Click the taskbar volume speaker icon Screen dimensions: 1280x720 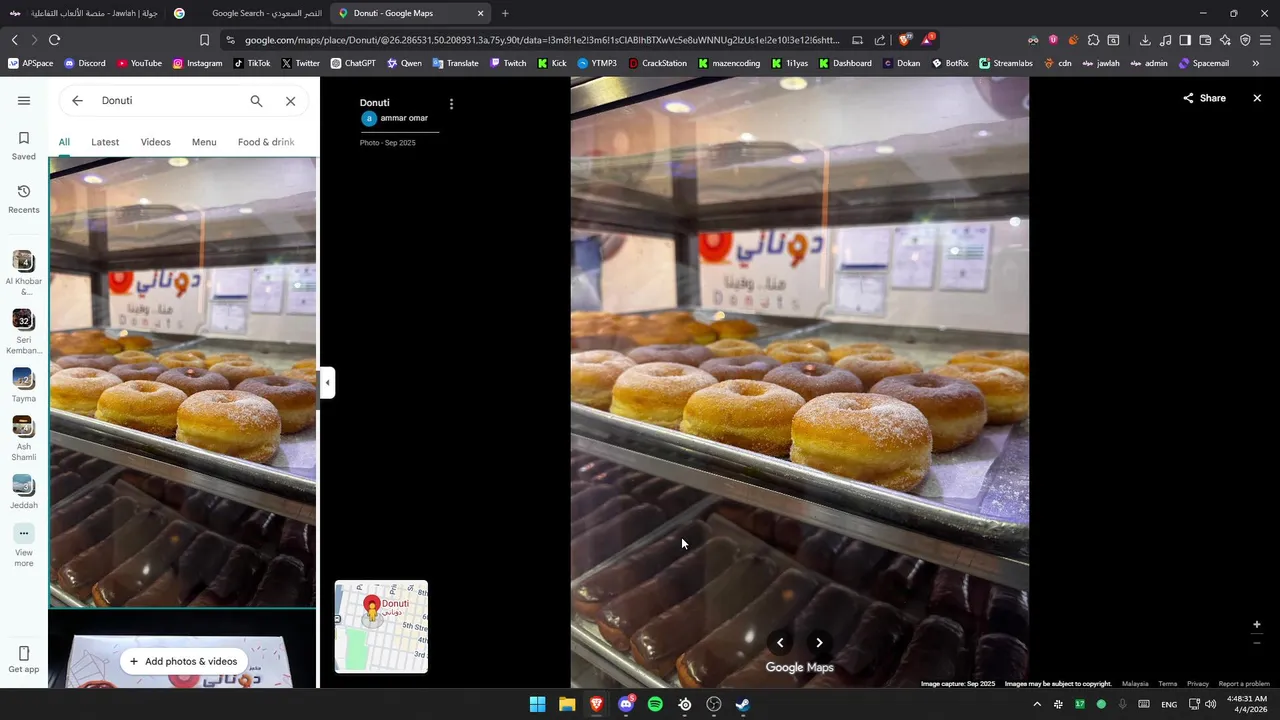click(1211, 704)
